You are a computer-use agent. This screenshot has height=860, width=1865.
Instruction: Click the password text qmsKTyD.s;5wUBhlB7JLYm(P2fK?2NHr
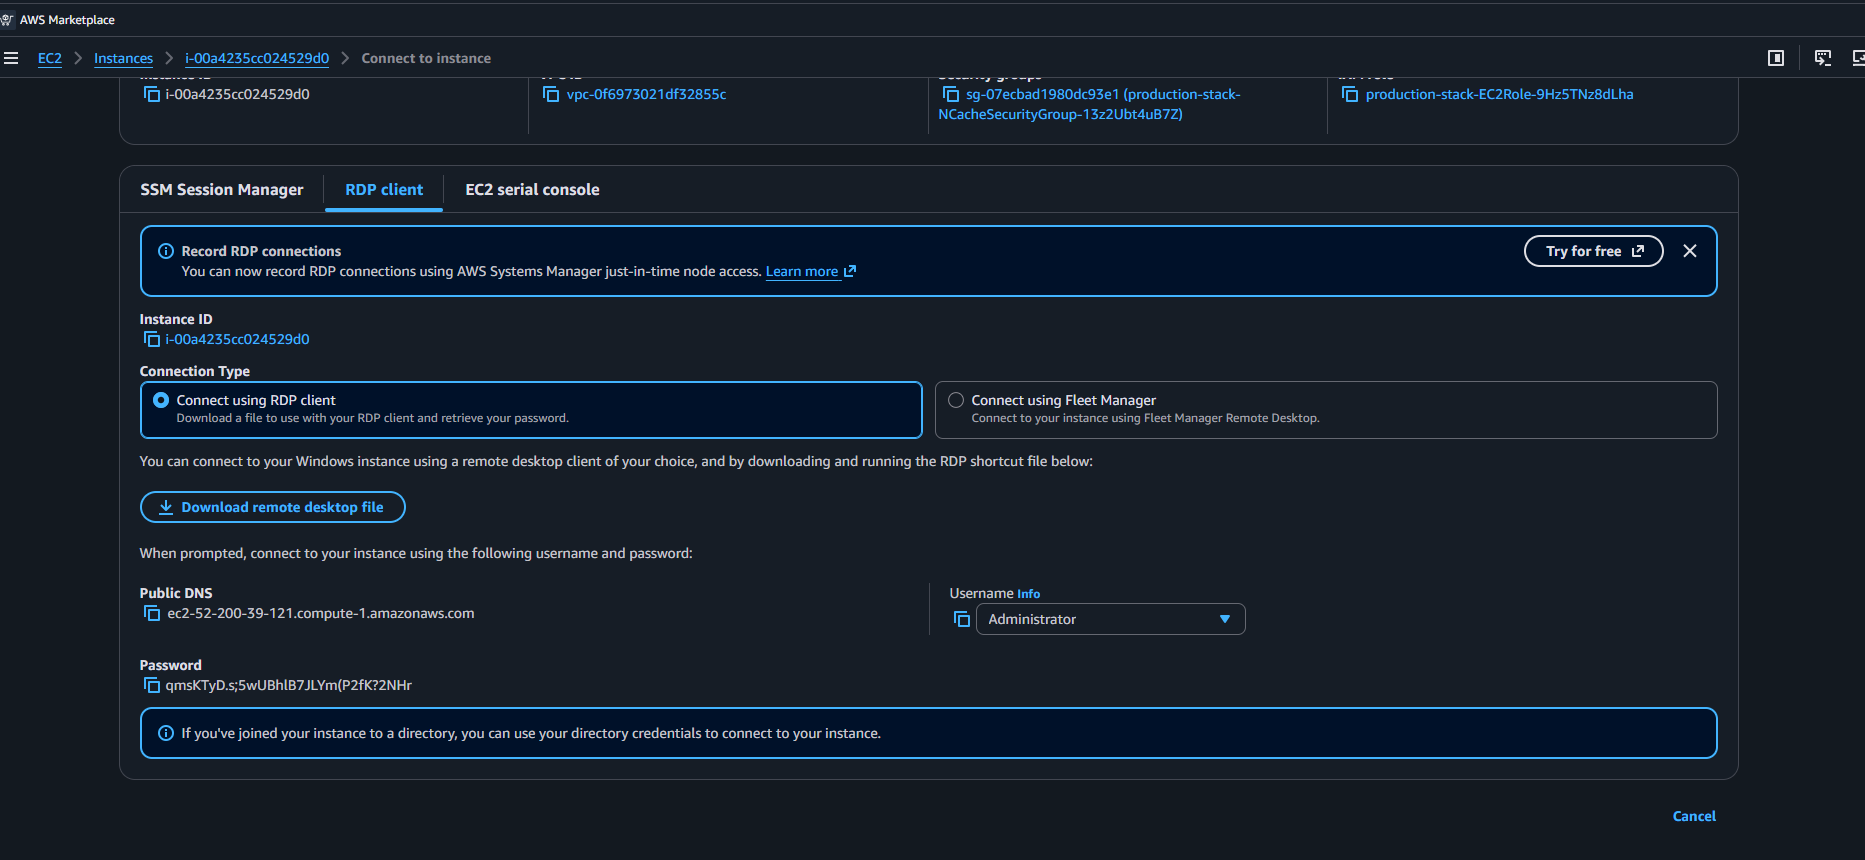click(289, 685)
